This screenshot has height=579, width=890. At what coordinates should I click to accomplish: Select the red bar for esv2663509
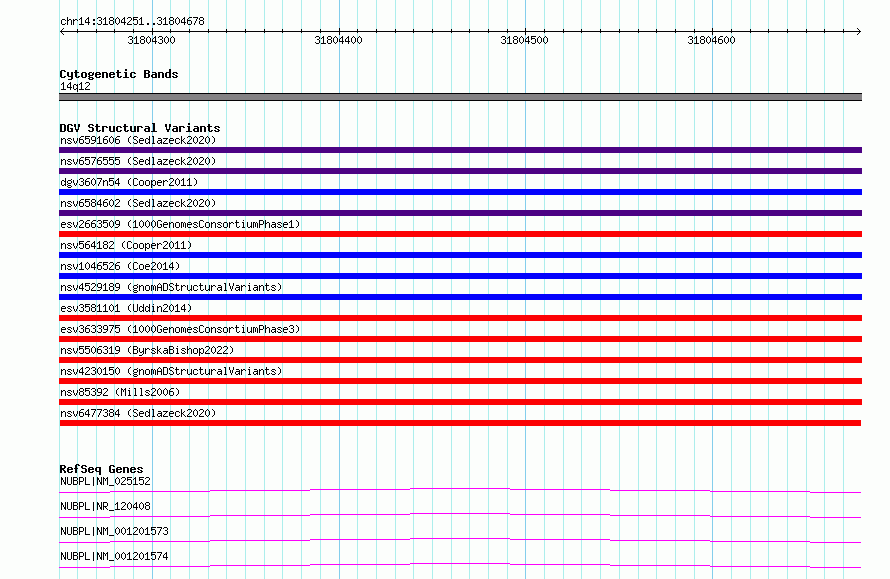pyautogui.click(x=460, y=234)
